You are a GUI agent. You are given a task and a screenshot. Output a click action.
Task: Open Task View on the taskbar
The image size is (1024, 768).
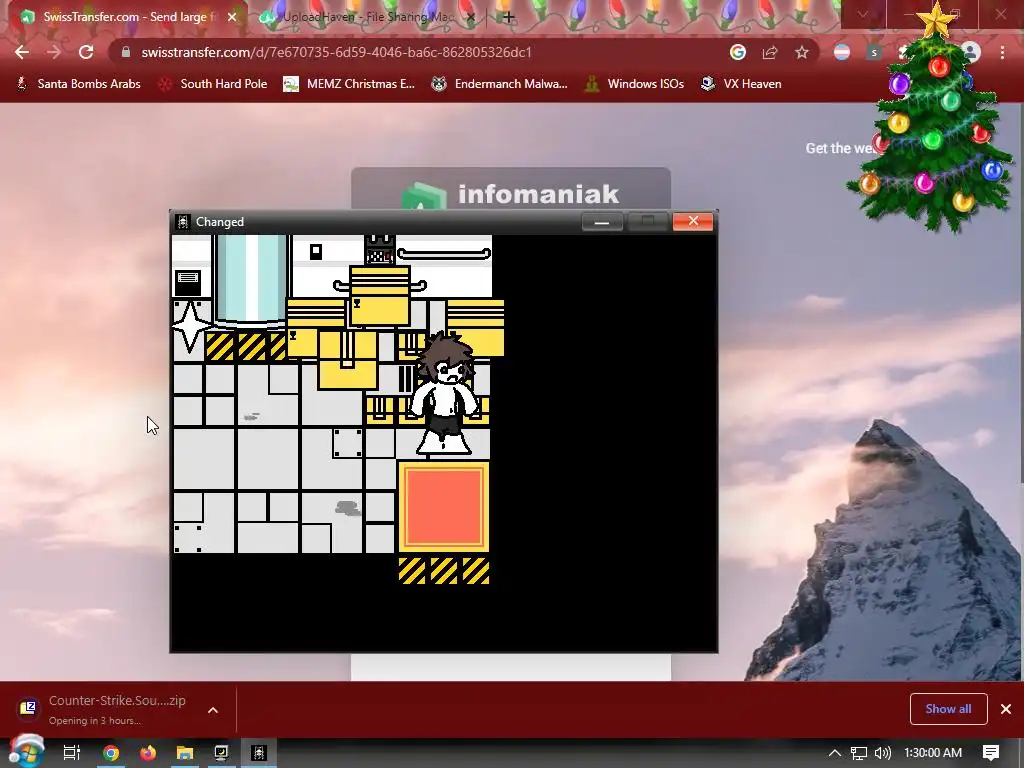point(72,753)
